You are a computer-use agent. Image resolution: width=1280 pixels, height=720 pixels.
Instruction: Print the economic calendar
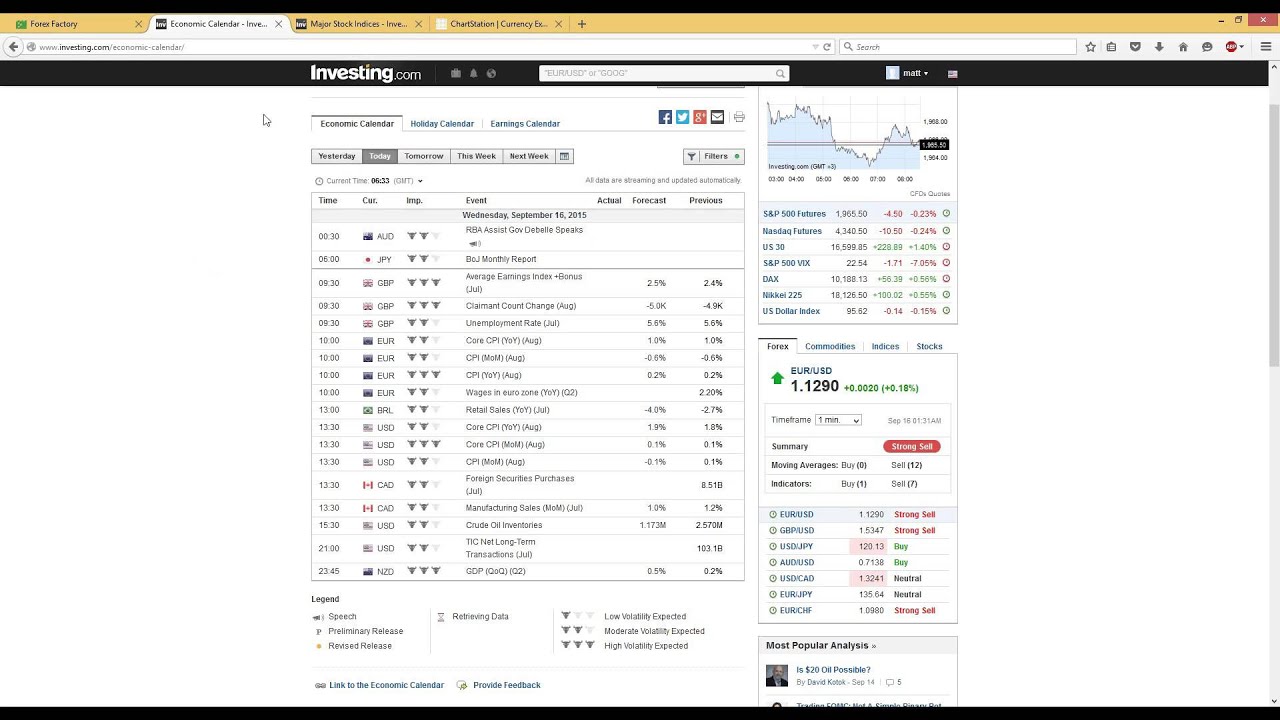click(x=739, y=117)
